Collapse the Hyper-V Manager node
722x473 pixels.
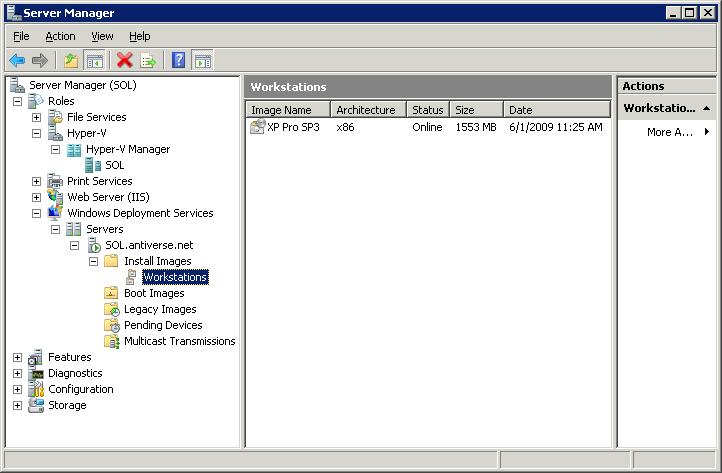coord(55,149)
